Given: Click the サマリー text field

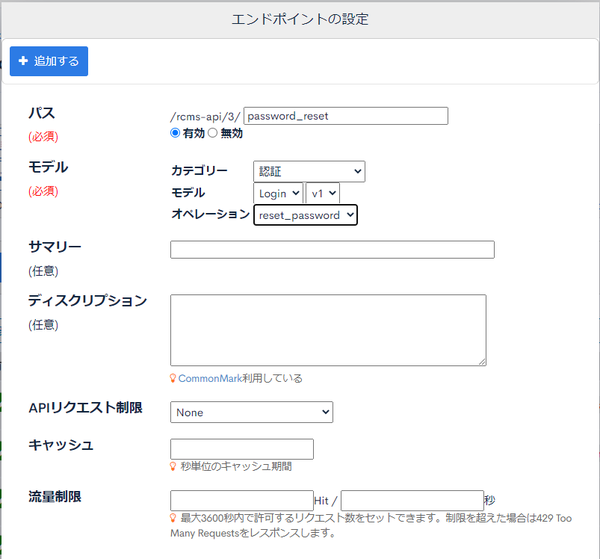Looking at the screenshot, I should [333, 249].
